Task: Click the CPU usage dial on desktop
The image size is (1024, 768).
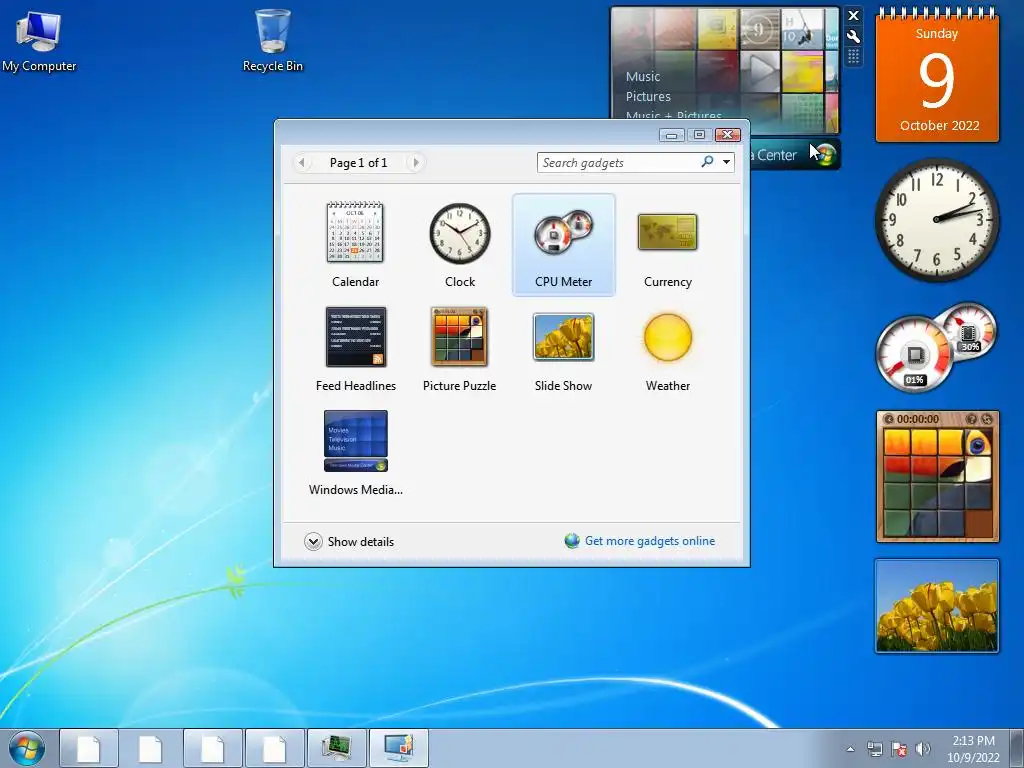Action: (x=914, y=355)
